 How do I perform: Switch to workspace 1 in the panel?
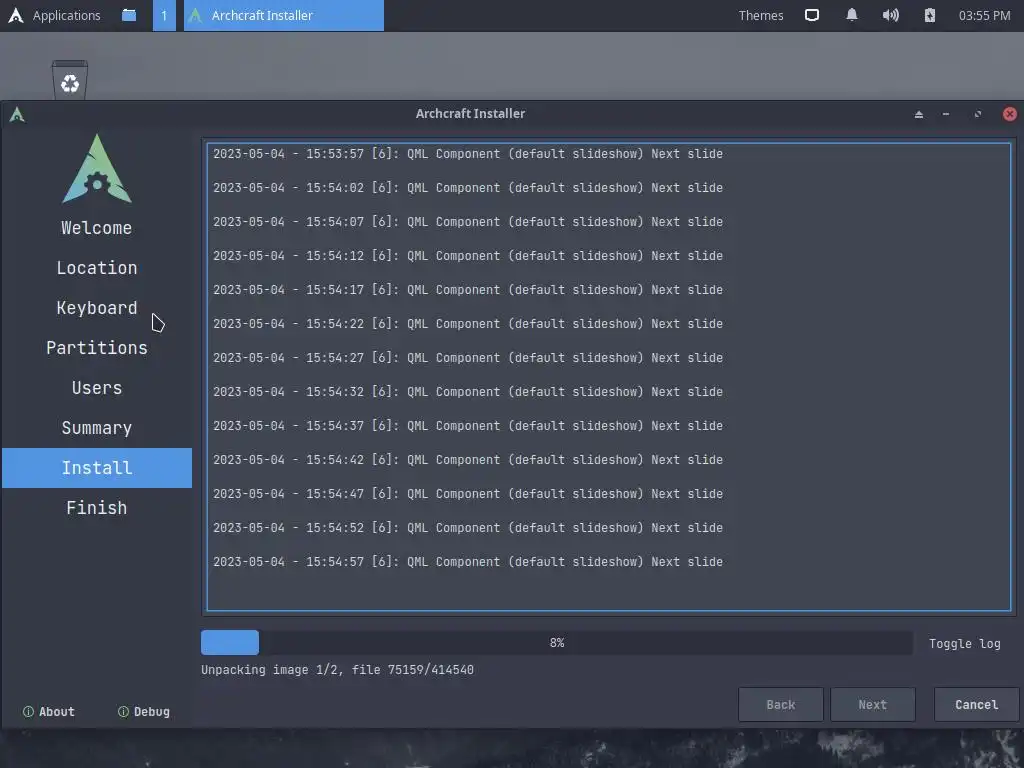point(164,15)
